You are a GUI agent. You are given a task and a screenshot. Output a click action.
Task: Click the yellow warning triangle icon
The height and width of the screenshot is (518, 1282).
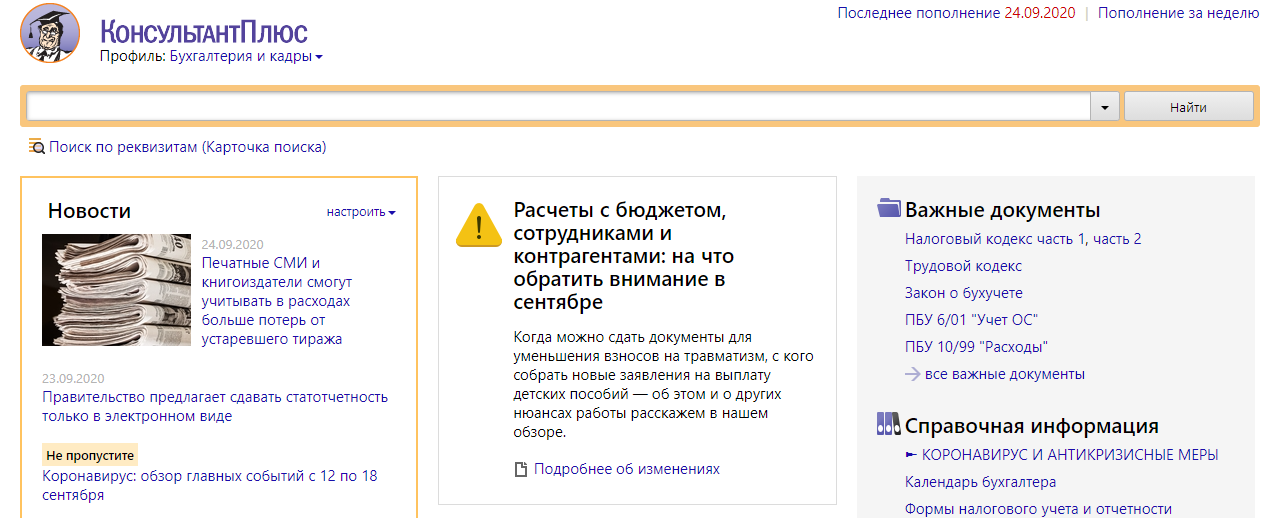478,224
